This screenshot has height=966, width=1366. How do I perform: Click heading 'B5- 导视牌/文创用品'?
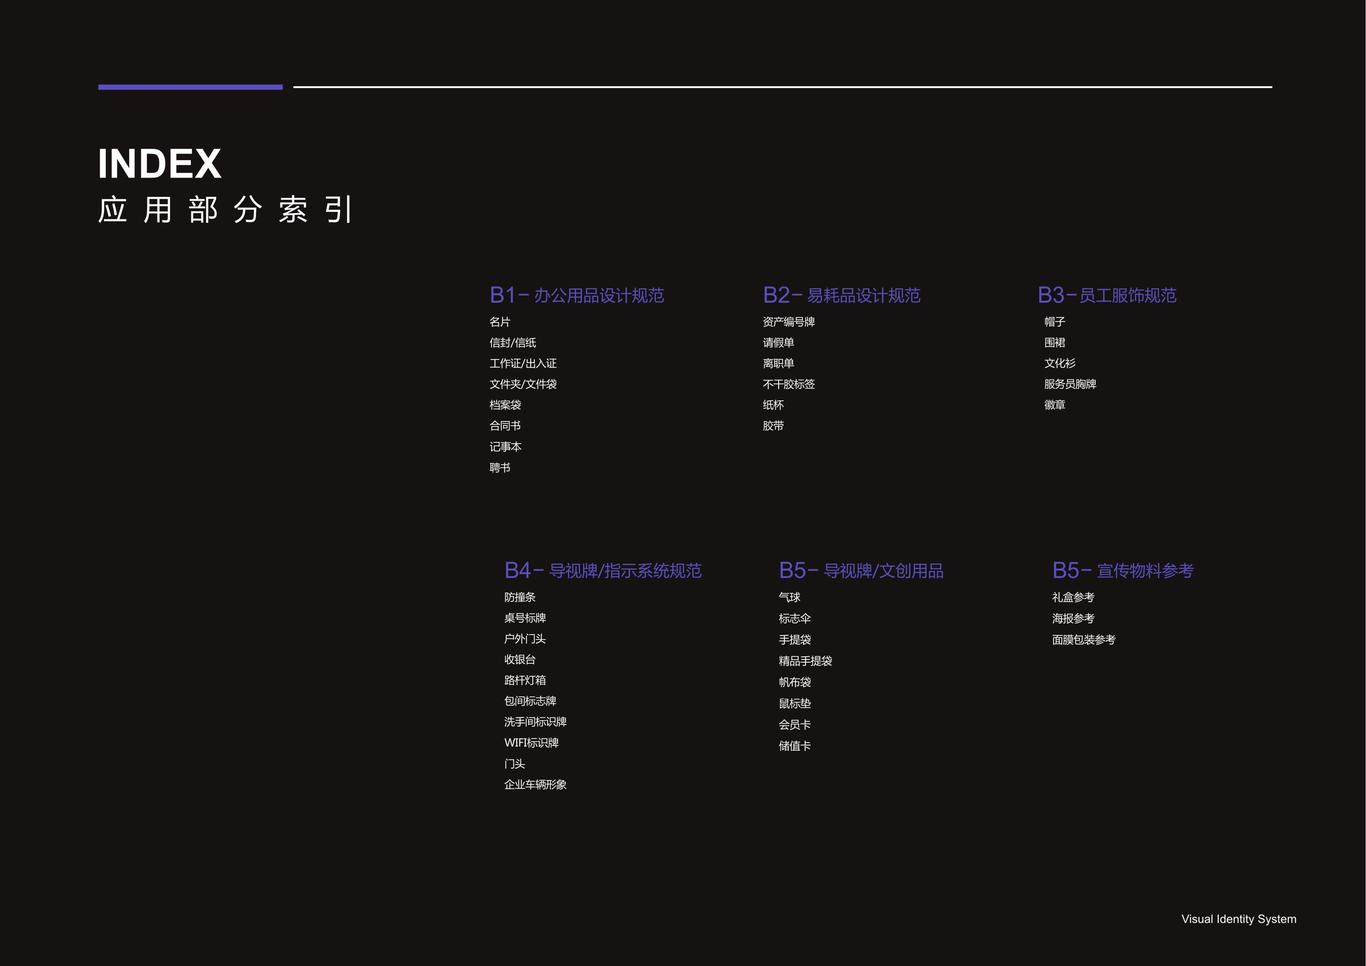(x=861, y=571)
